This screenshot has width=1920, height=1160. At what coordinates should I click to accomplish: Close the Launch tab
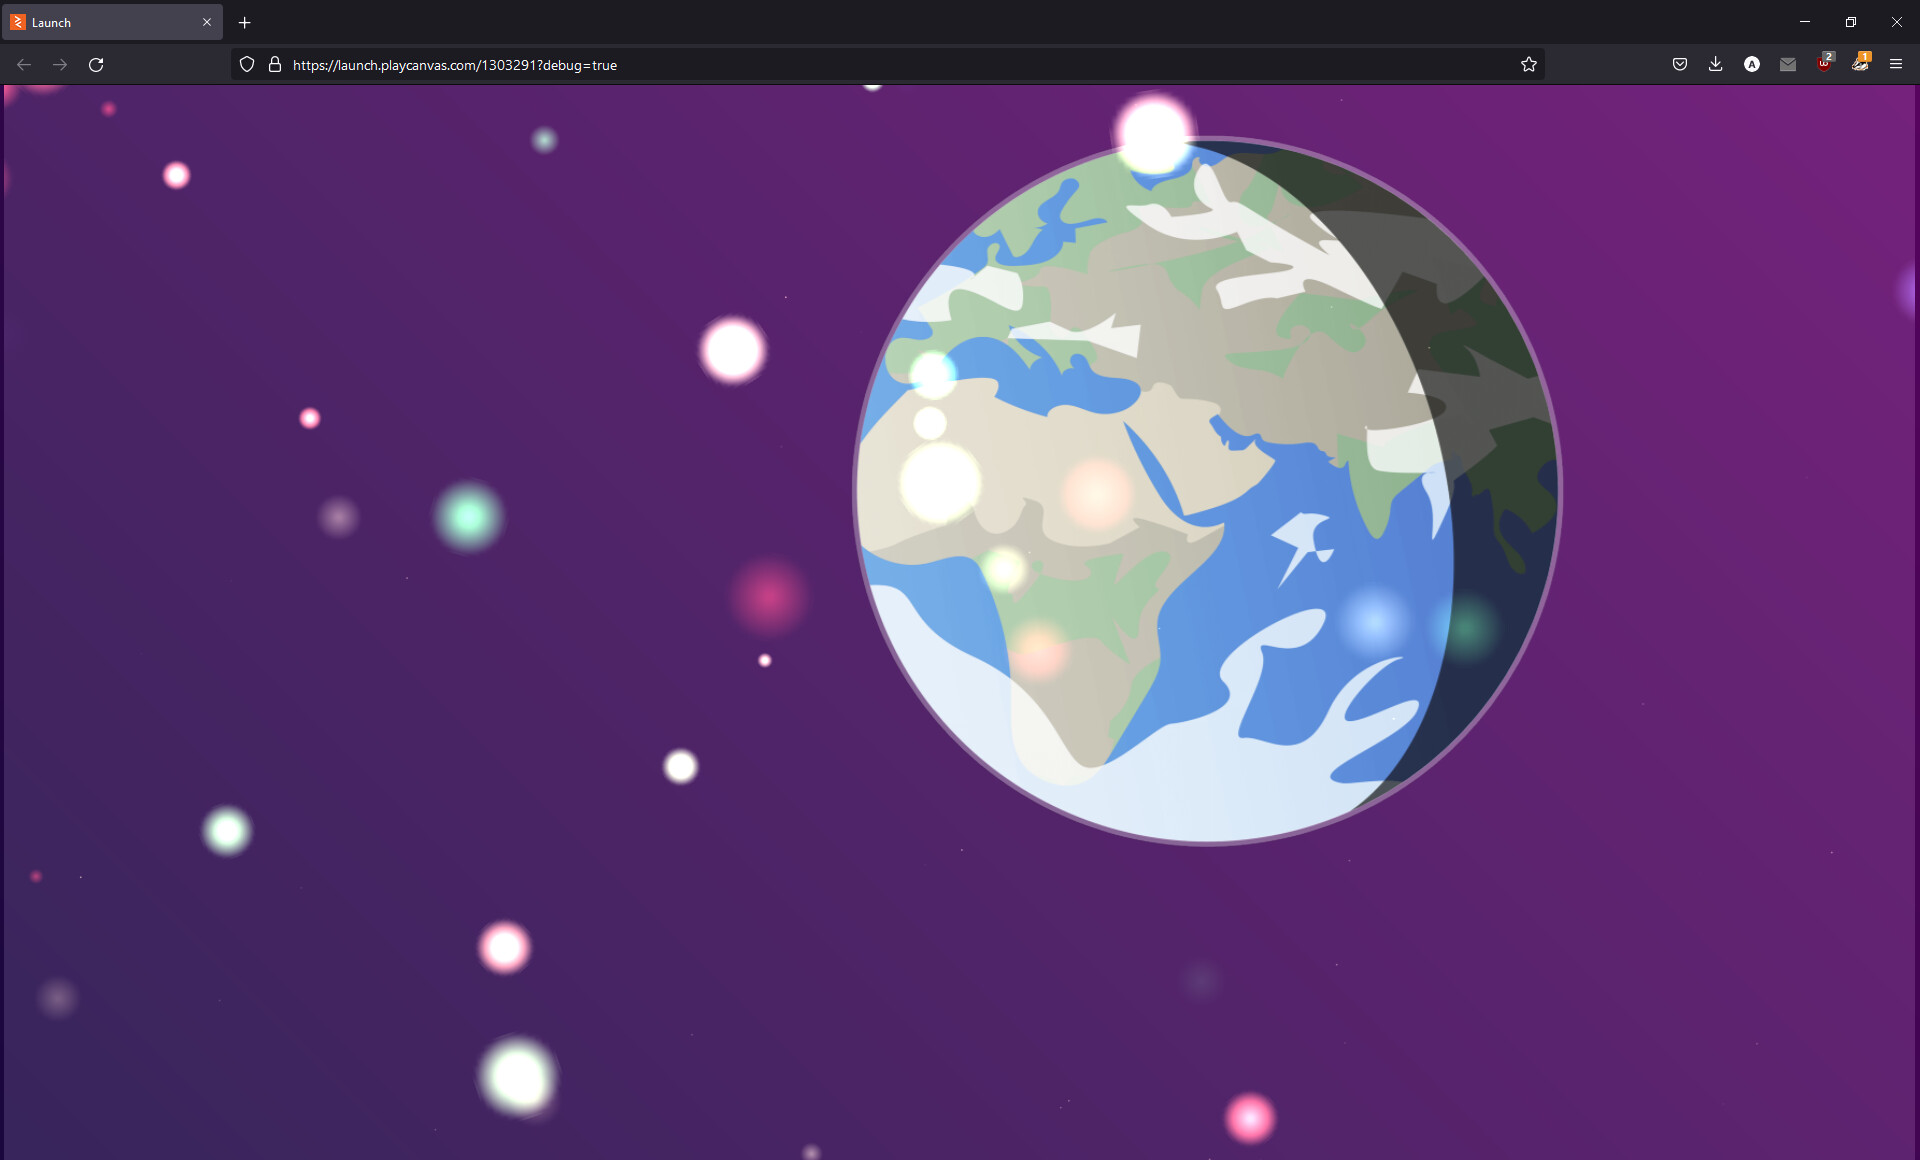207,22
